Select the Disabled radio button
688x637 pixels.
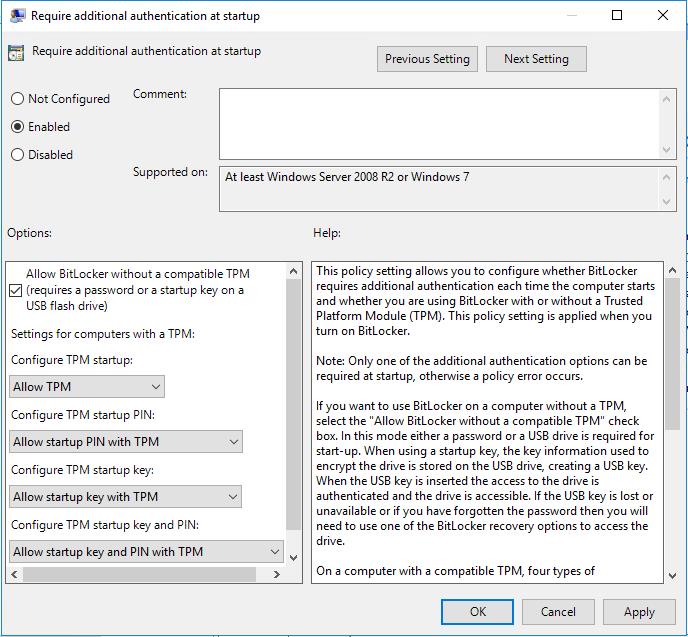pos(17,154)
